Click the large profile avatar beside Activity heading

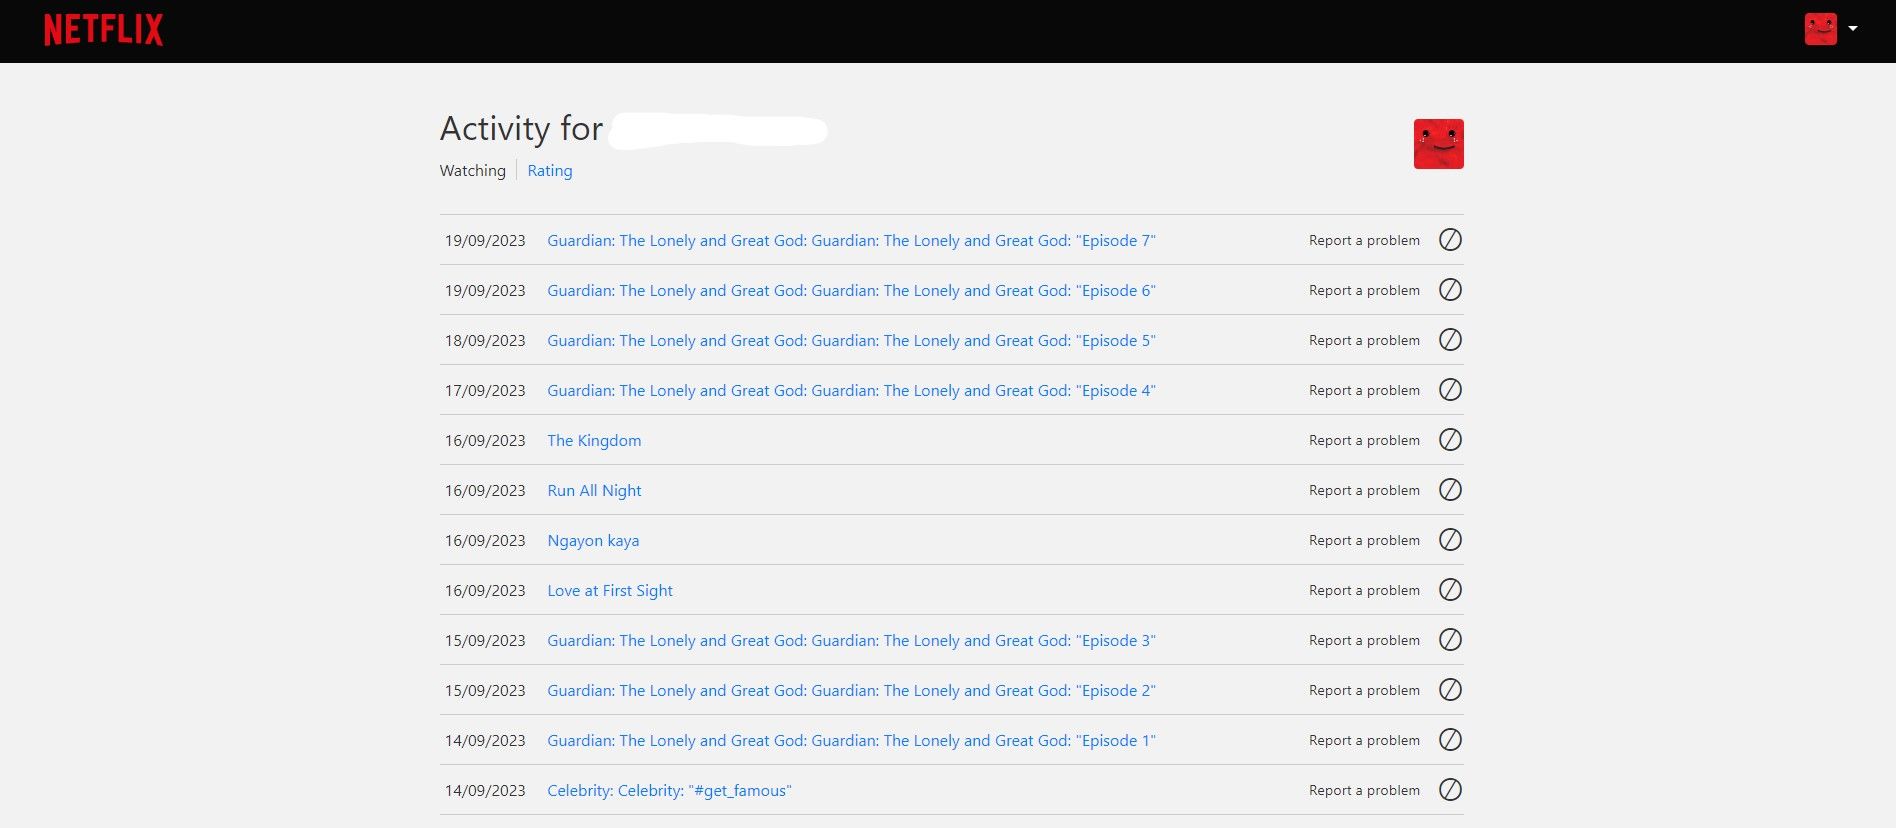[1438, 144]
